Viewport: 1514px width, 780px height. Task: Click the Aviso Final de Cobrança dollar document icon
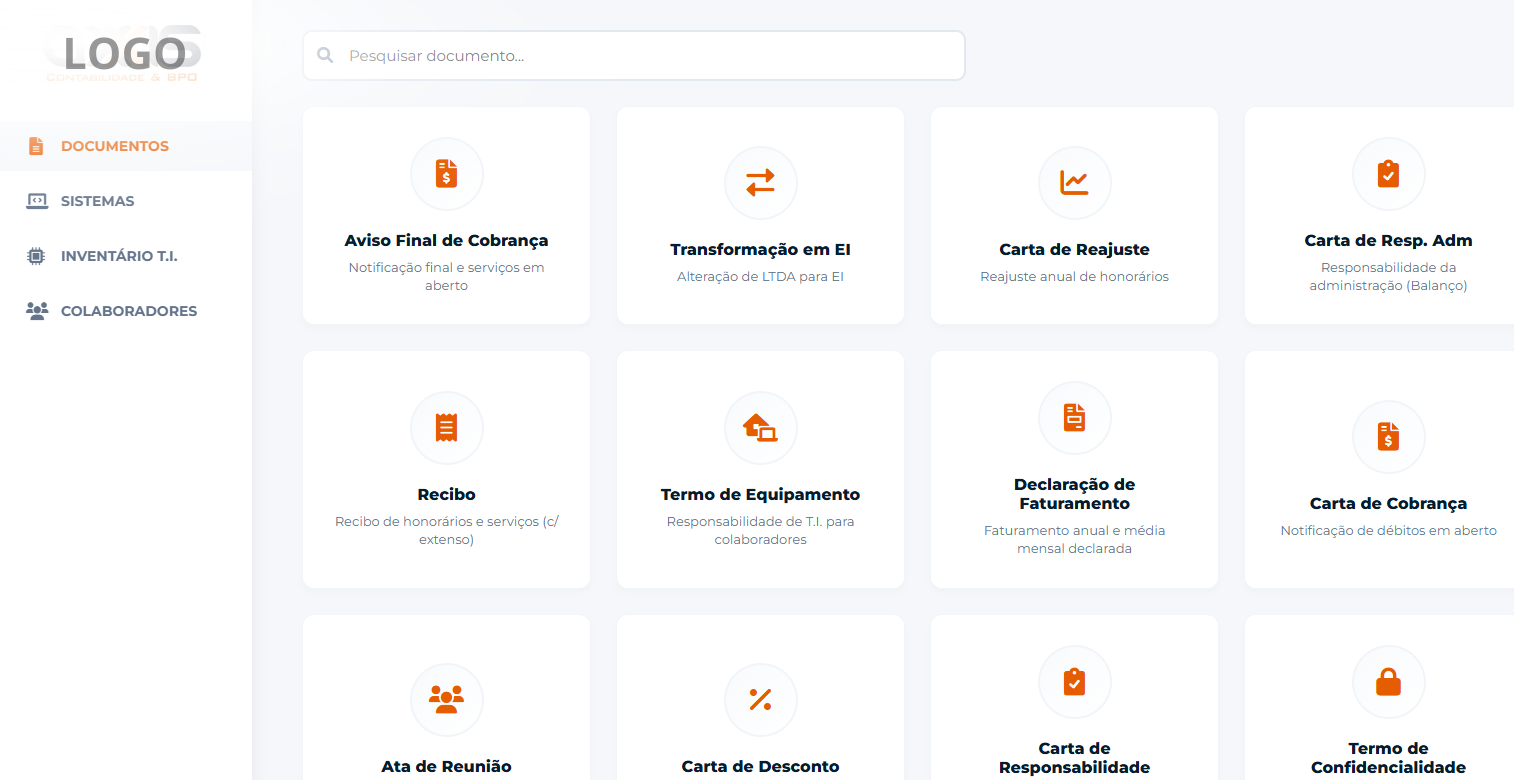tap(446, 173)
